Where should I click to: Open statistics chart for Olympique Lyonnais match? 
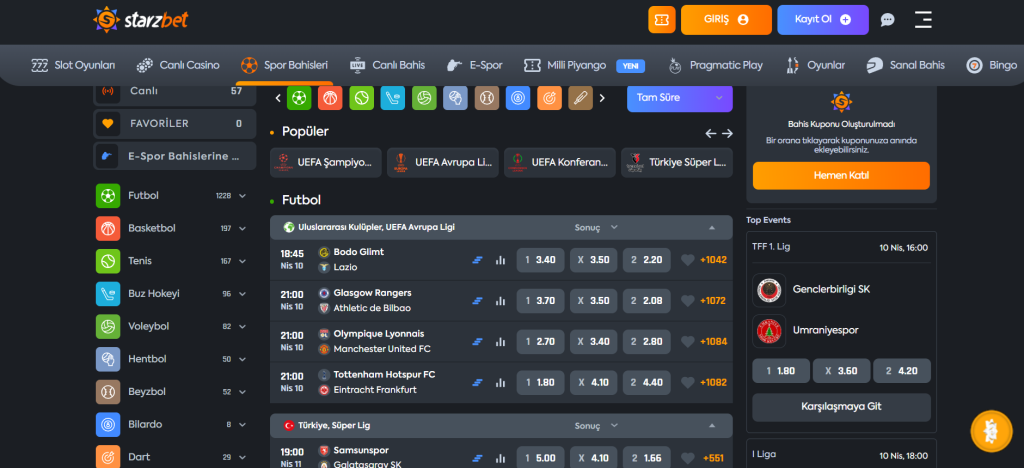(x=500, y=341)
